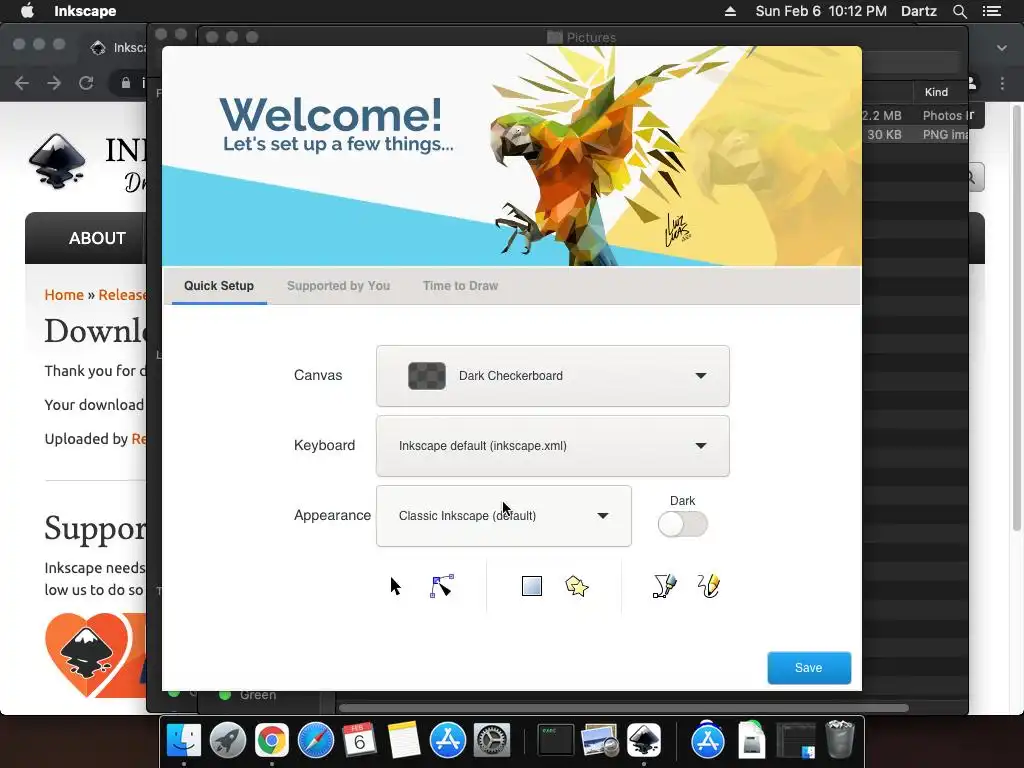This screenshot has height=768, width=1024.
Task: Switch to the Supported by You tab
Action: click(x=338, y=286)
